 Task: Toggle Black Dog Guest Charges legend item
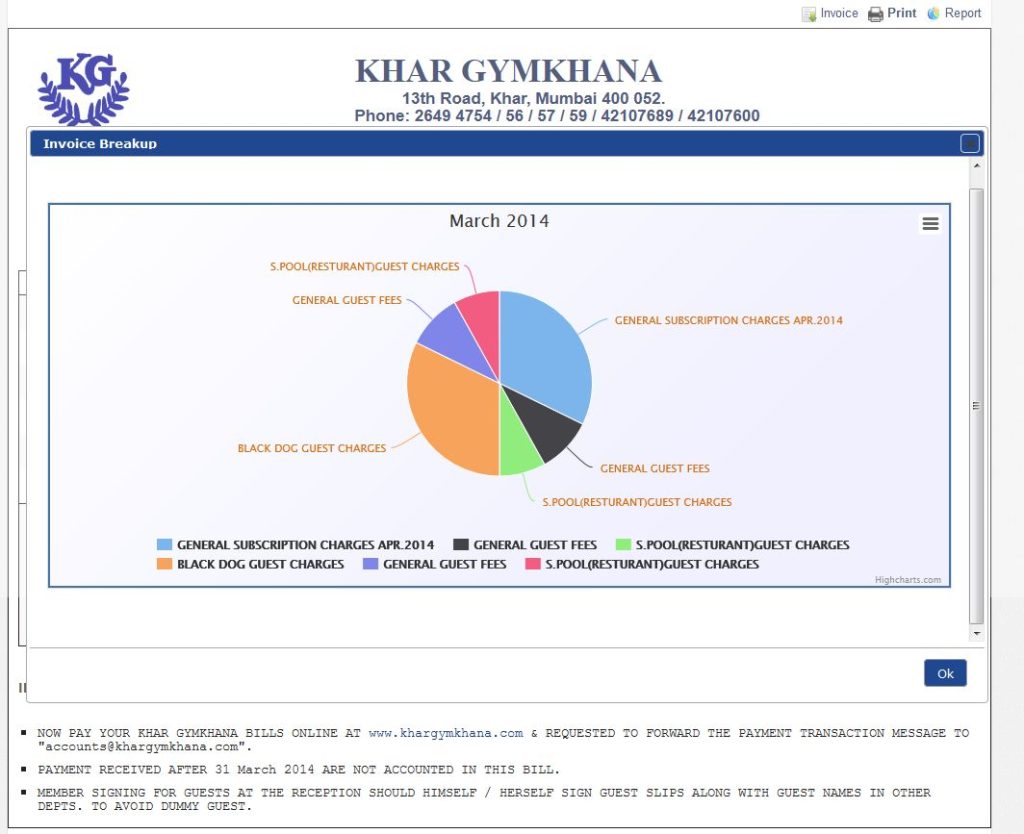pyautogui.click(x=260, y=564)
